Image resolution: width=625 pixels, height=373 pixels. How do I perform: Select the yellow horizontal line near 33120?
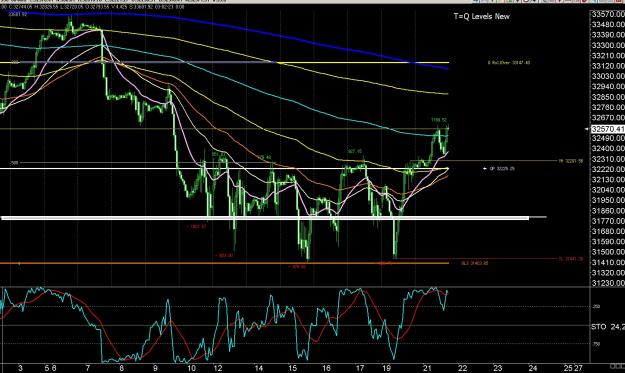coord(224,63)
